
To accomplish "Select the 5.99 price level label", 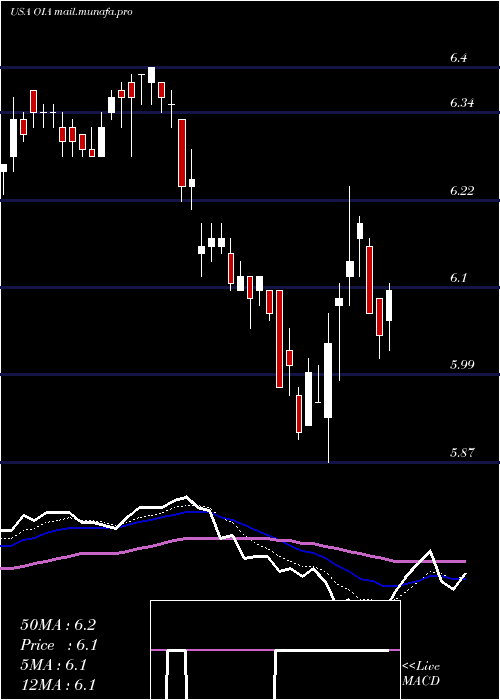I will [462, 365].
